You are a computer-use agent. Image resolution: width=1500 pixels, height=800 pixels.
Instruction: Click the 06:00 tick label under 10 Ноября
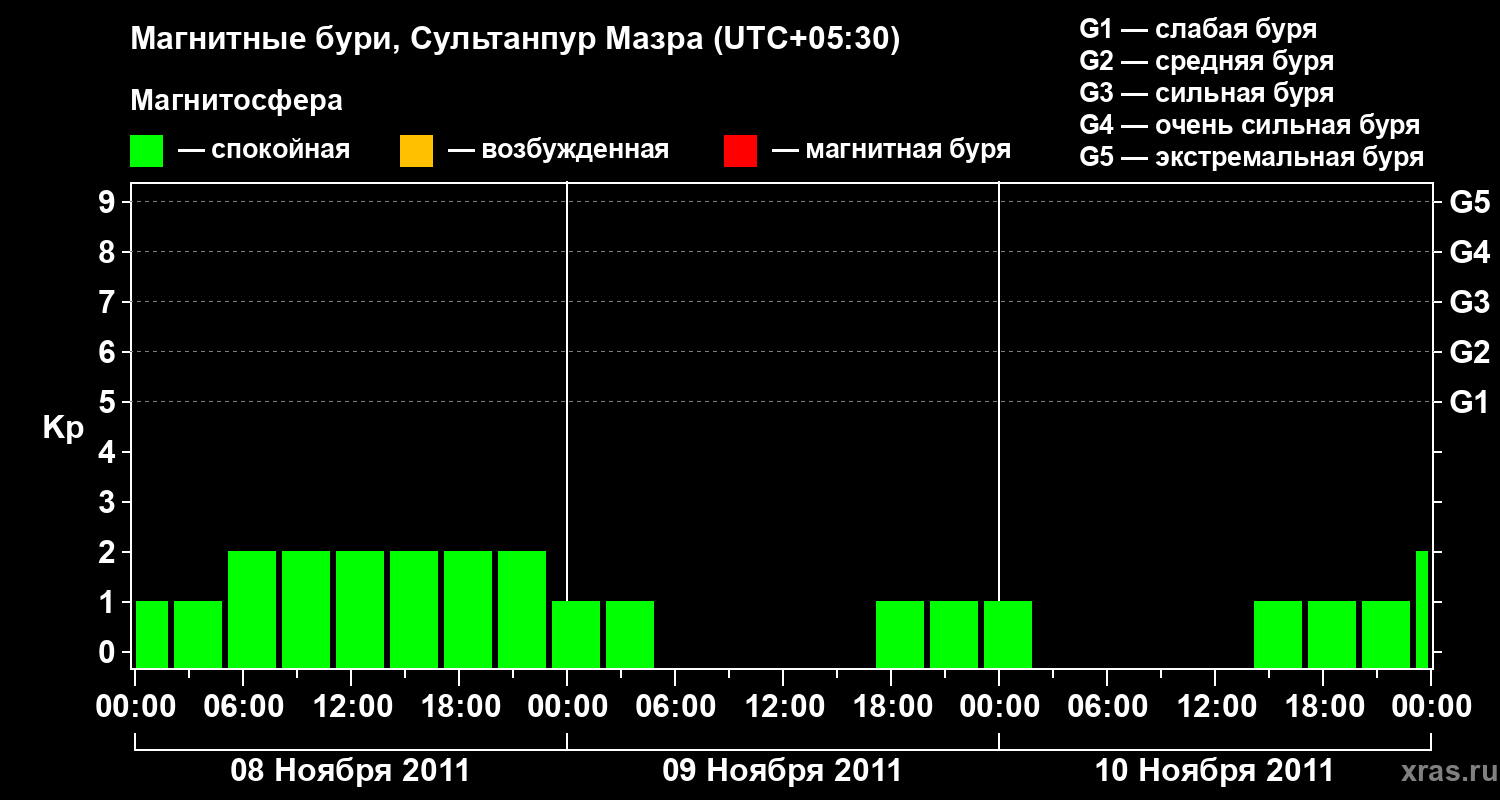[x=1107, y=706]
